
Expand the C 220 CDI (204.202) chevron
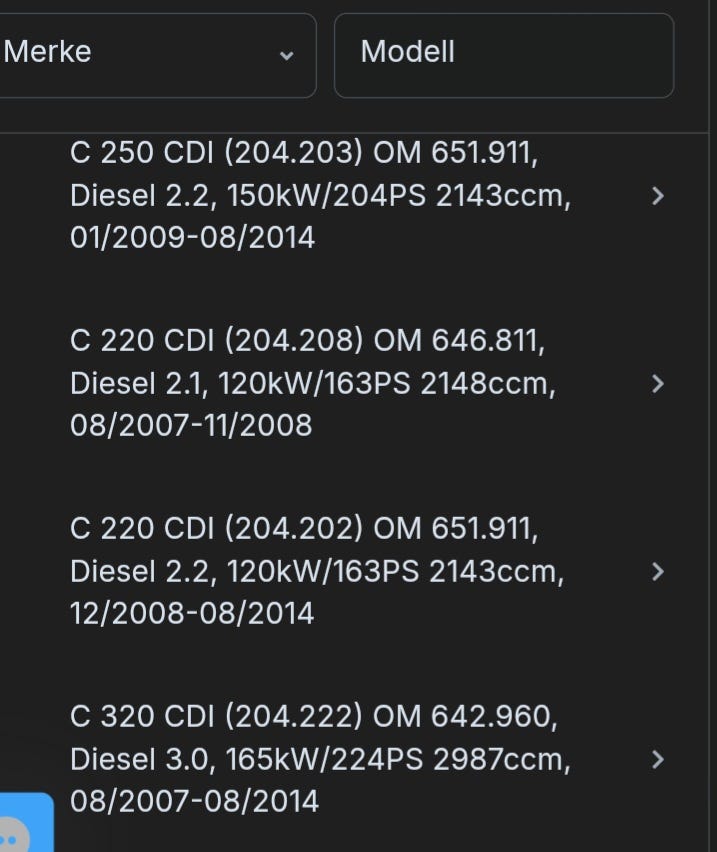[x=657, y=571]
